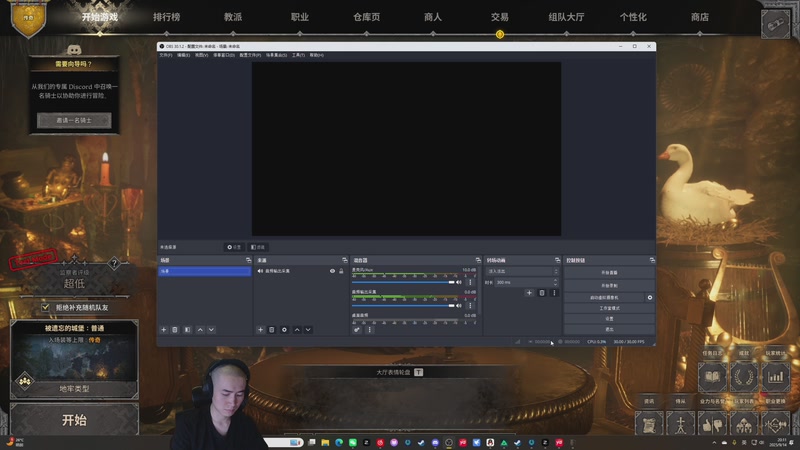
Task: Pop out the scene transitions dock
Action: click(x=557, y=260)
